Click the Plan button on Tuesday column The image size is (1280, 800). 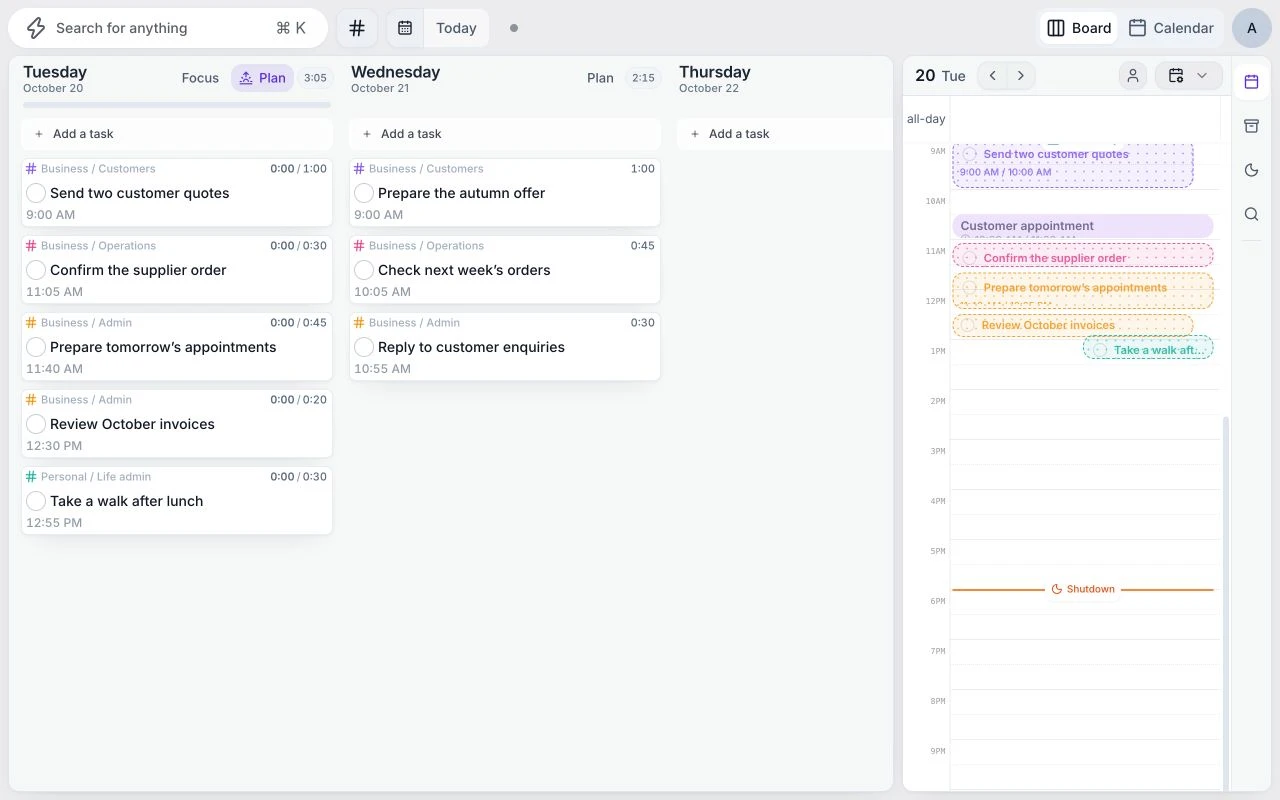(x=262, y=78)
